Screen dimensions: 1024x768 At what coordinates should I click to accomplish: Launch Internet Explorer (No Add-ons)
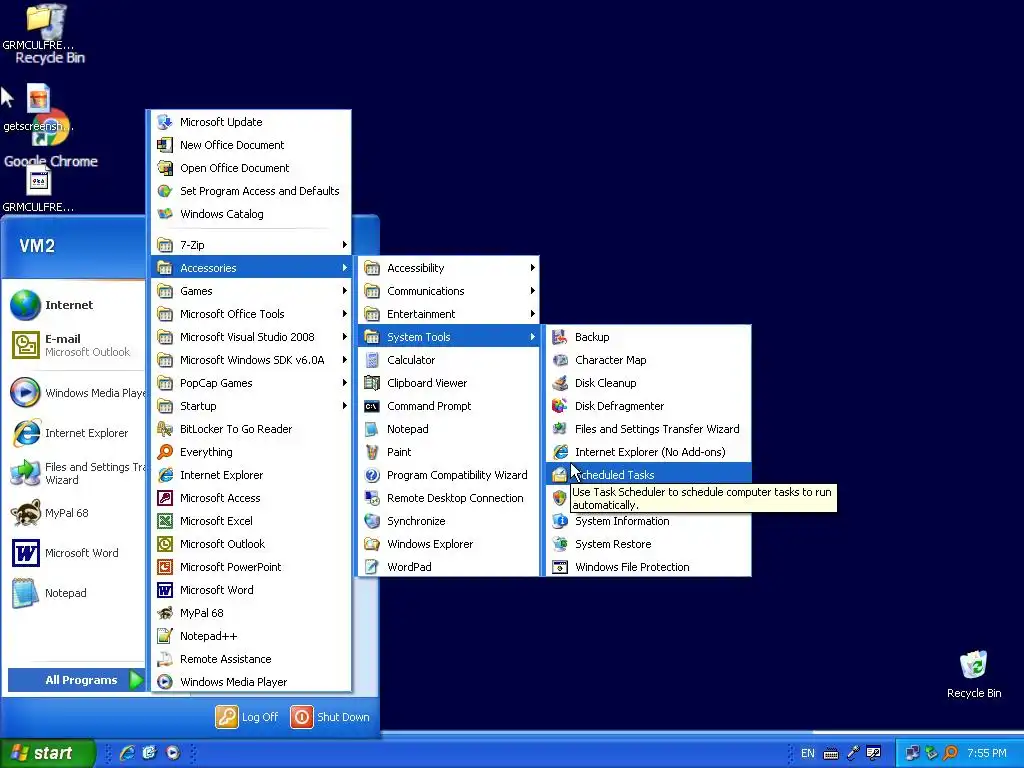[648, 451]
